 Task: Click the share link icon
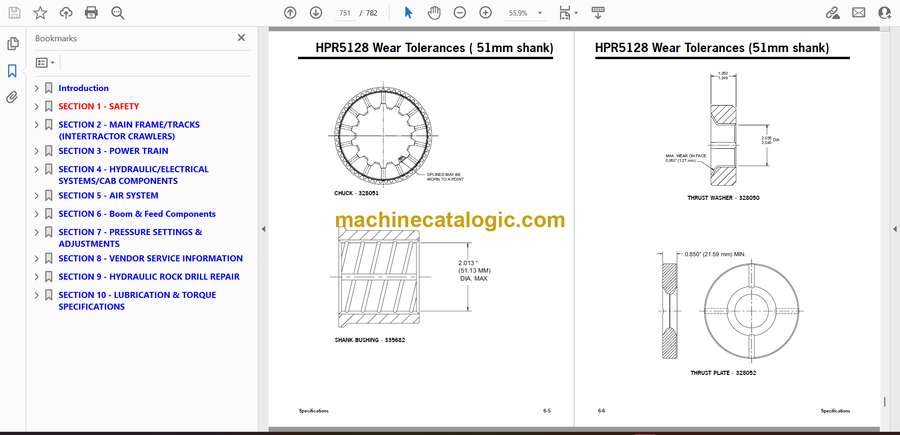click(833, 13)
